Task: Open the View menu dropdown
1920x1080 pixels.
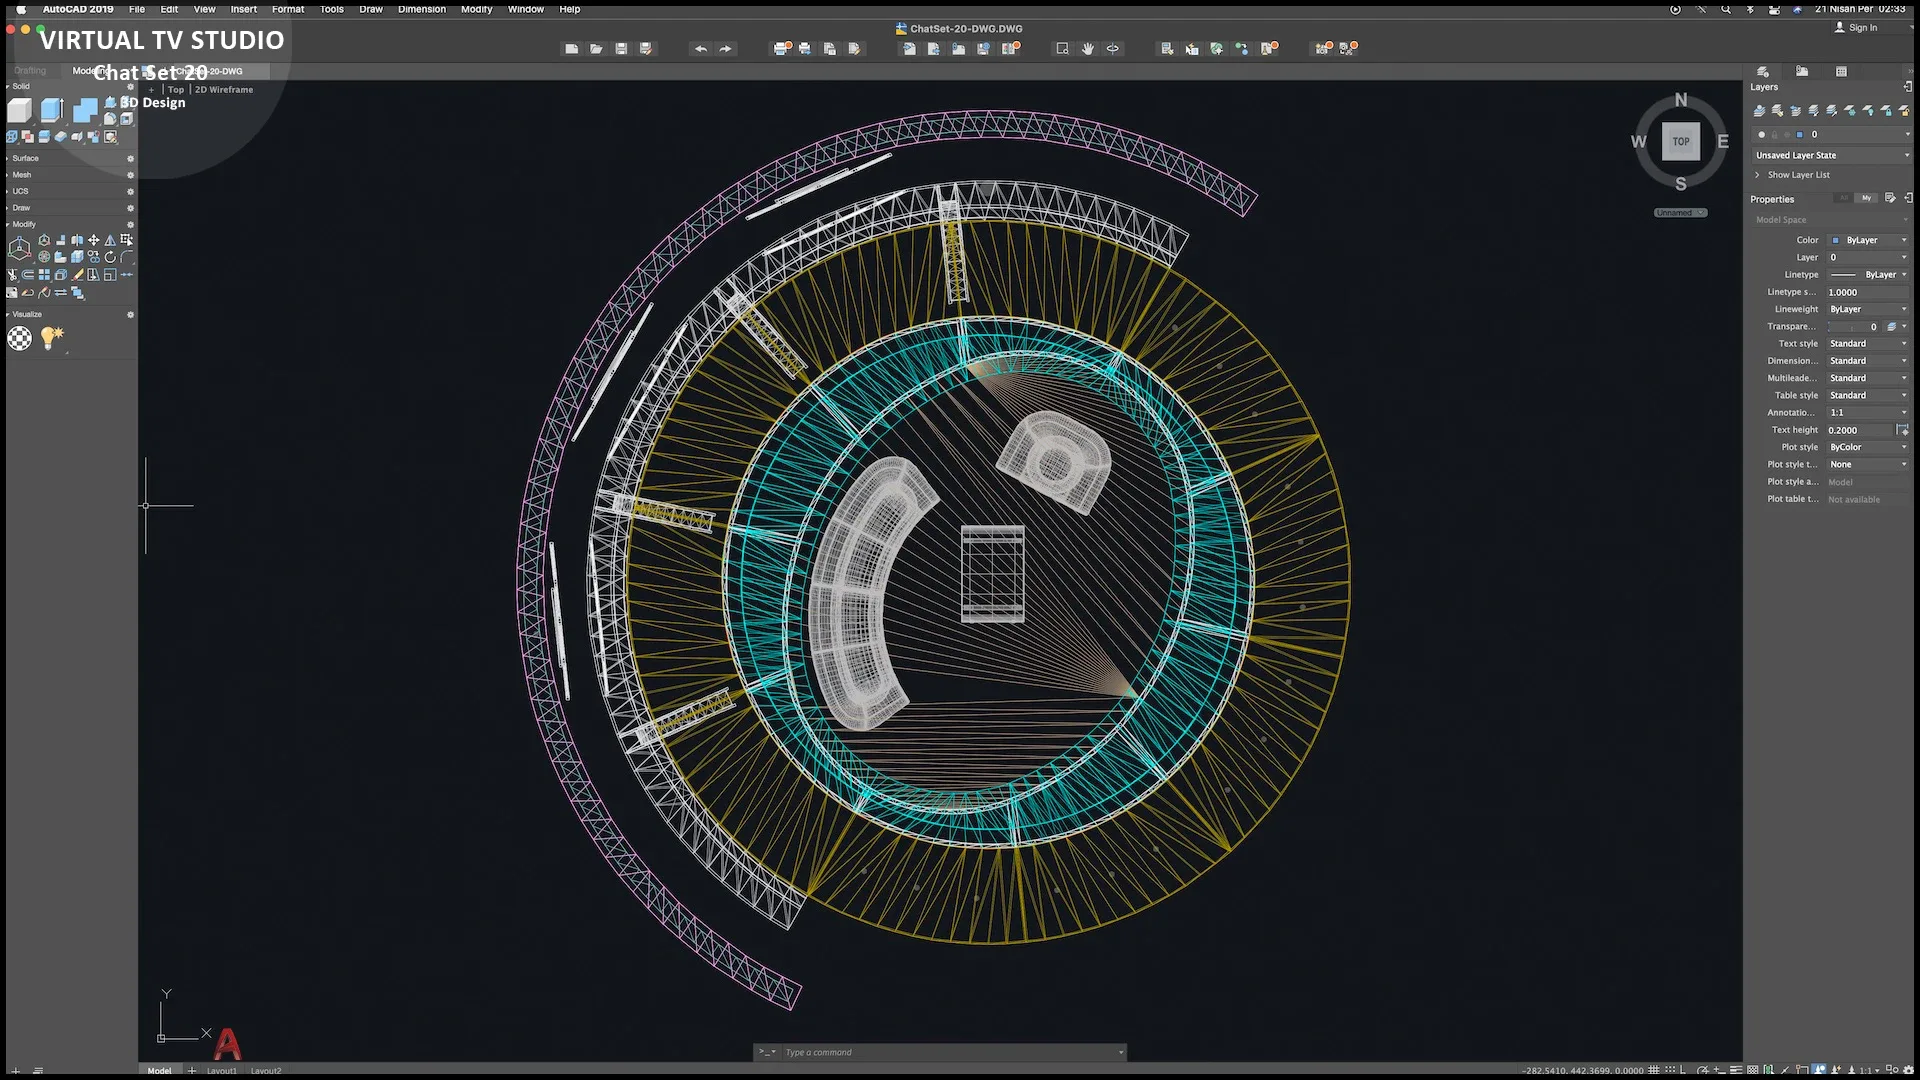Action: [203, 9]
